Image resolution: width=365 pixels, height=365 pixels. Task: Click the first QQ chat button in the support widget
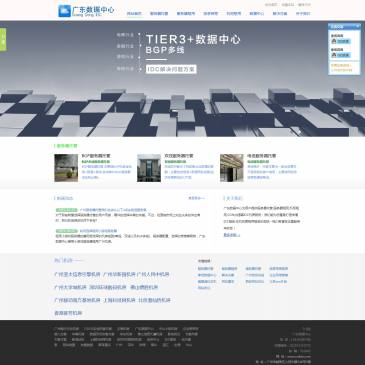(341, 41)
